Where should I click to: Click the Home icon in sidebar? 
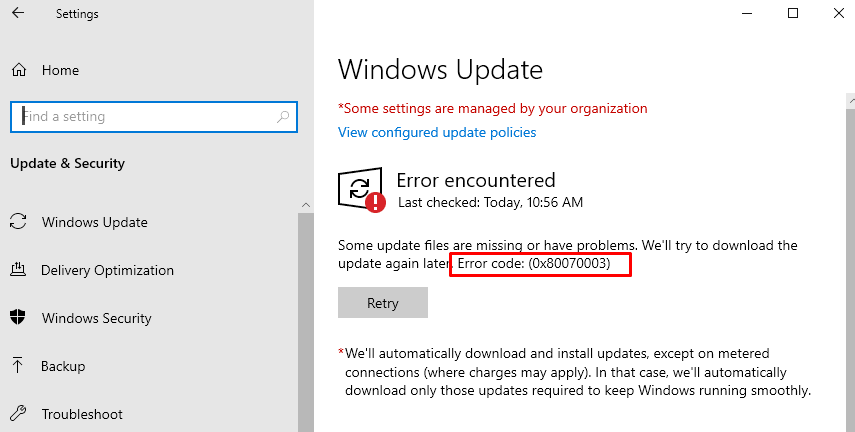18,71
